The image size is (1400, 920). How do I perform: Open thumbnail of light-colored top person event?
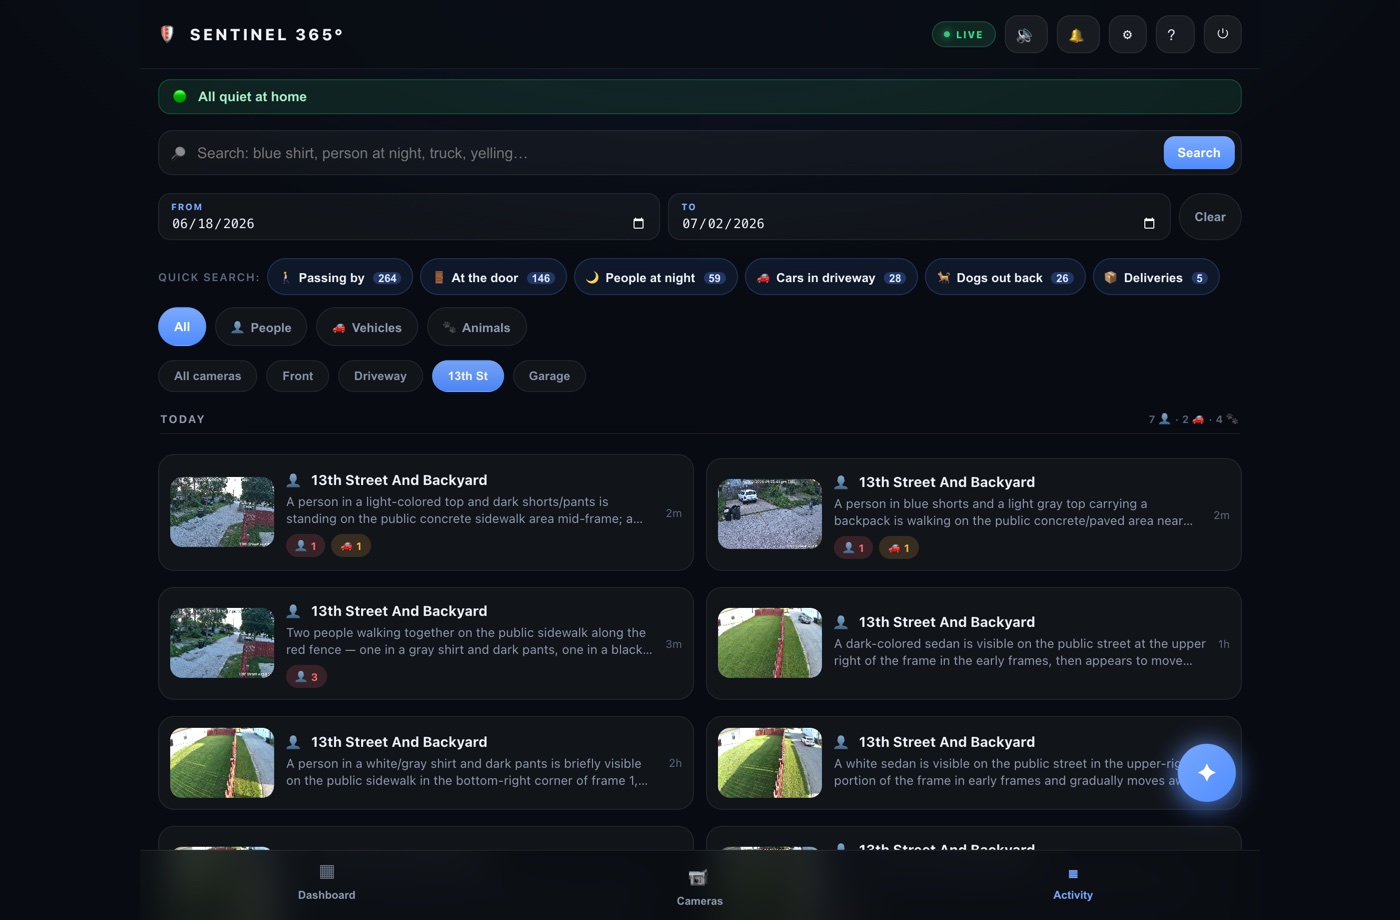(x=222, y=512)
